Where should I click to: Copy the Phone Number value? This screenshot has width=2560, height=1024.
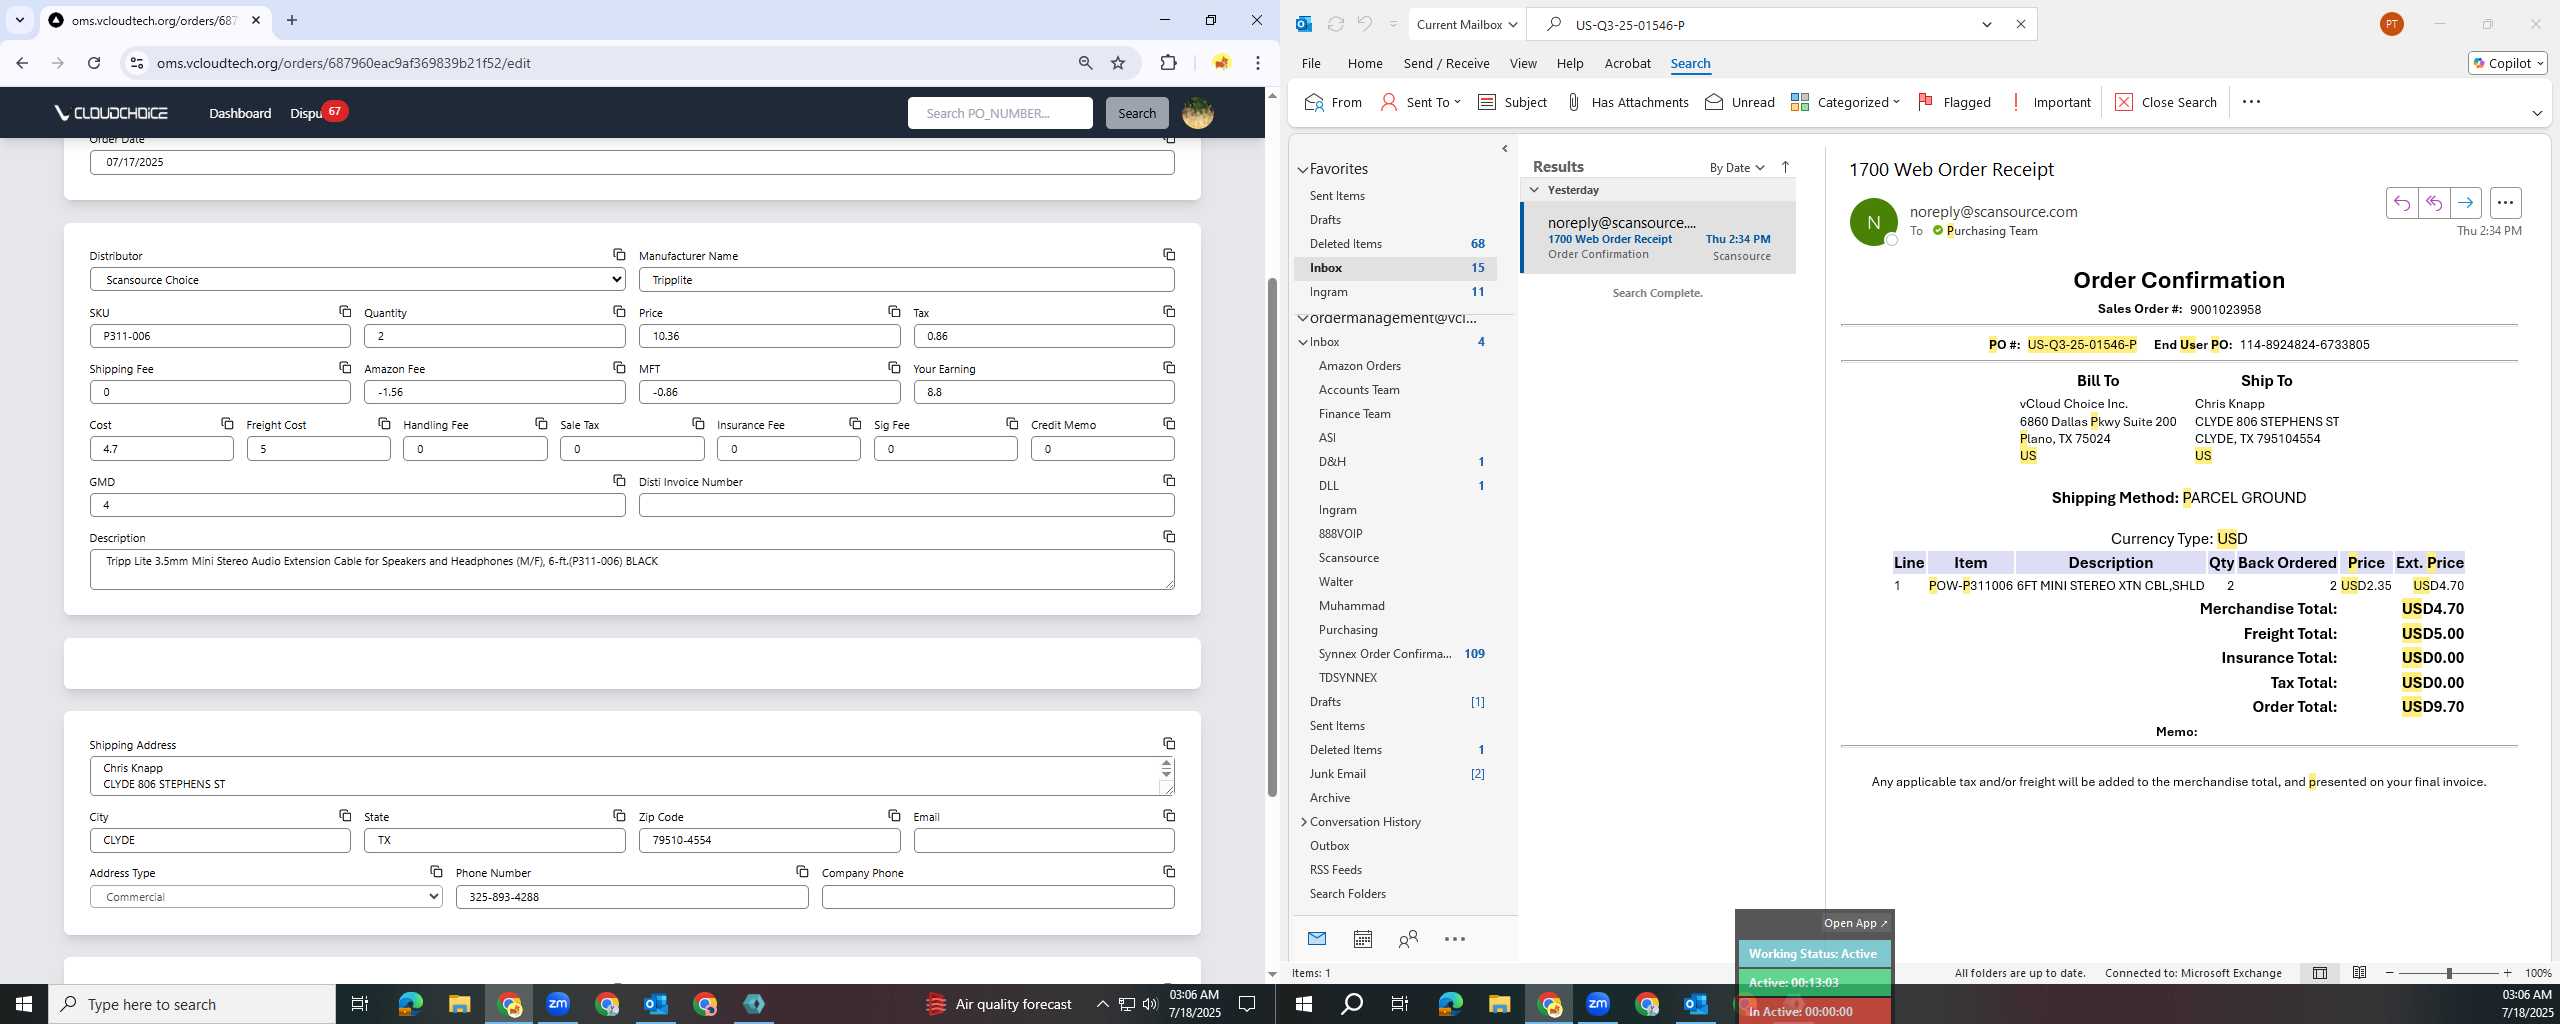coord(802,872)
